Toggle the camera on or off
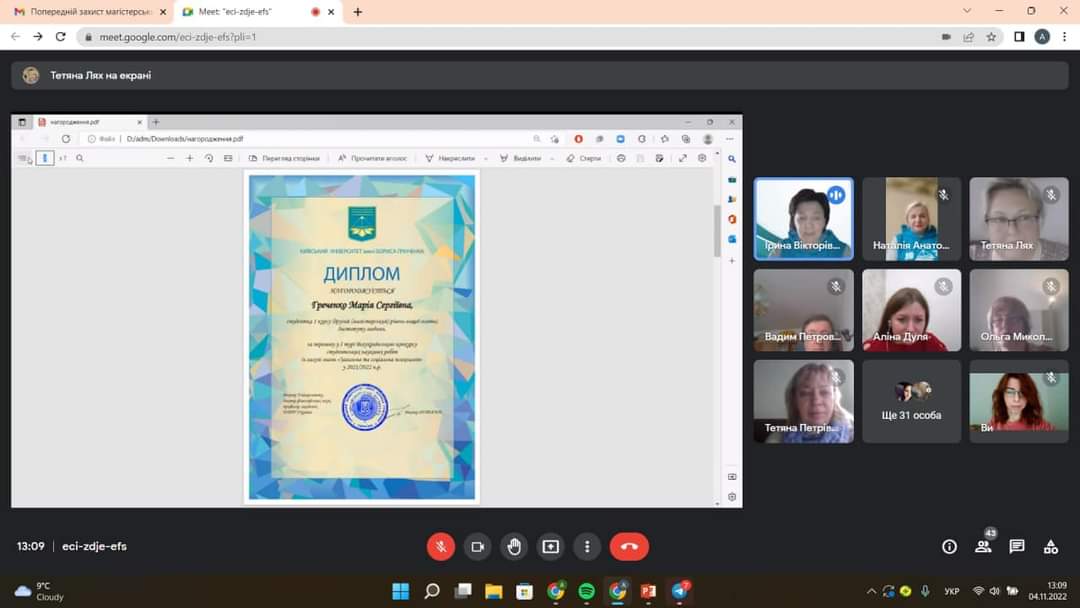The image size is (1080, 608). click(477, 546)
